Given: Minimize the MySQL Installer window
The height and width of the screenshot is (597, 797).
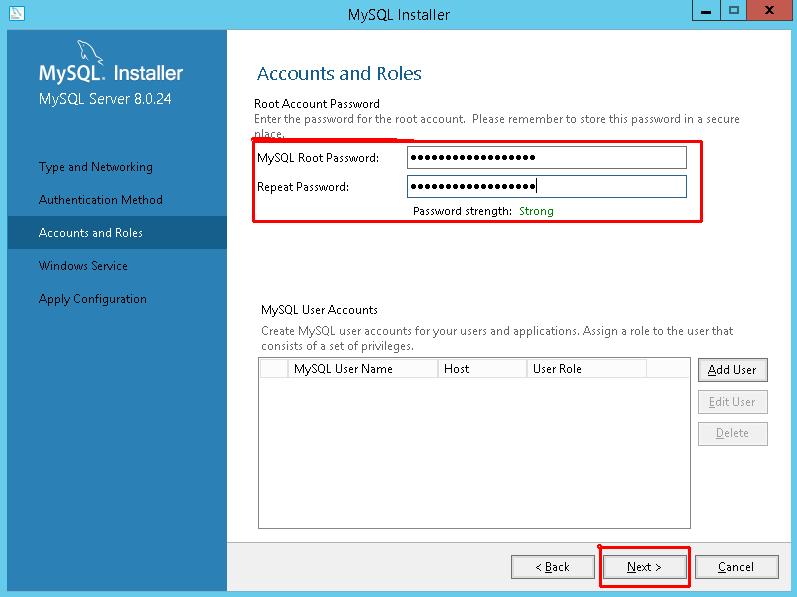Looking at the screenshot, I should [706, 11].
